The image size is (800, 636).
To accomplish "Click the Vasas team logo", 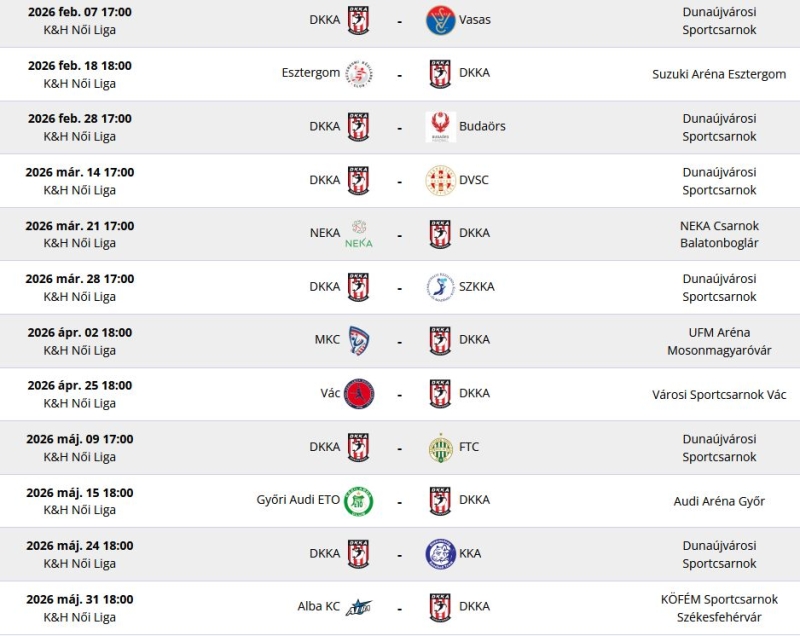I will pyautogui.click(x=440, y=20).
